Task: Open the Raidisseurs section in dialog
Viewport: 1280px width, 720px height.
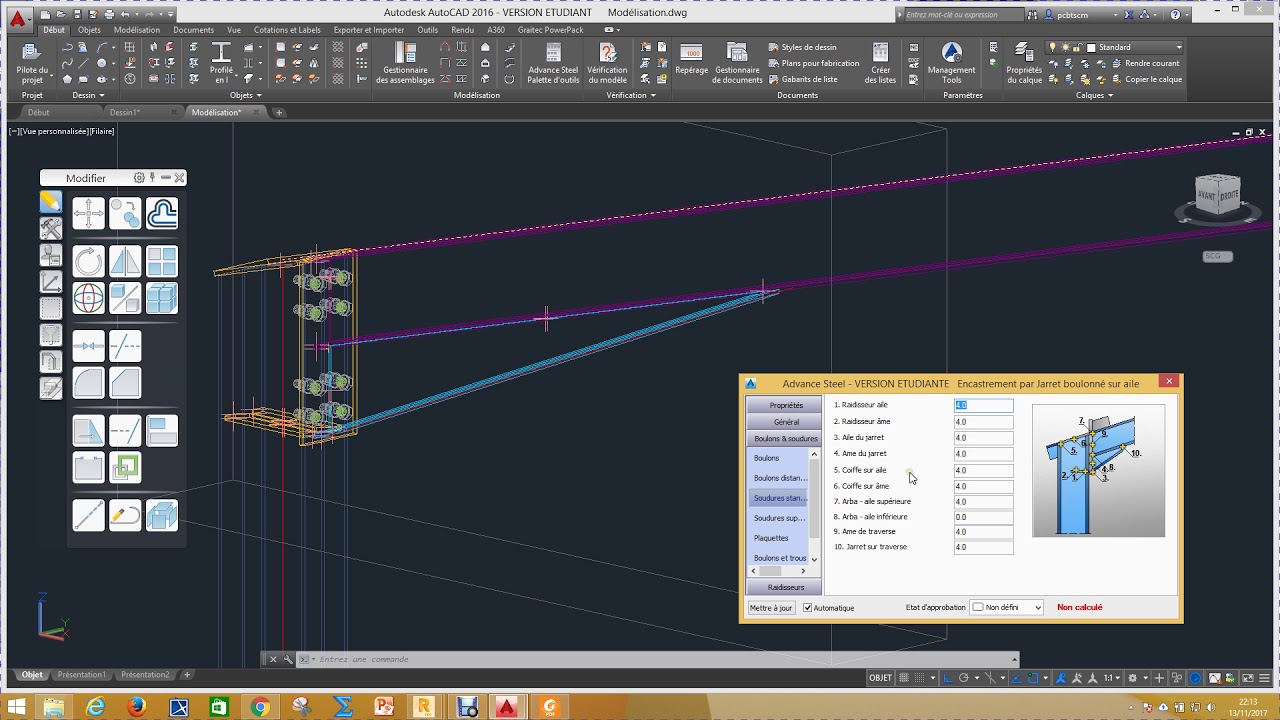Action: (784, 587)
